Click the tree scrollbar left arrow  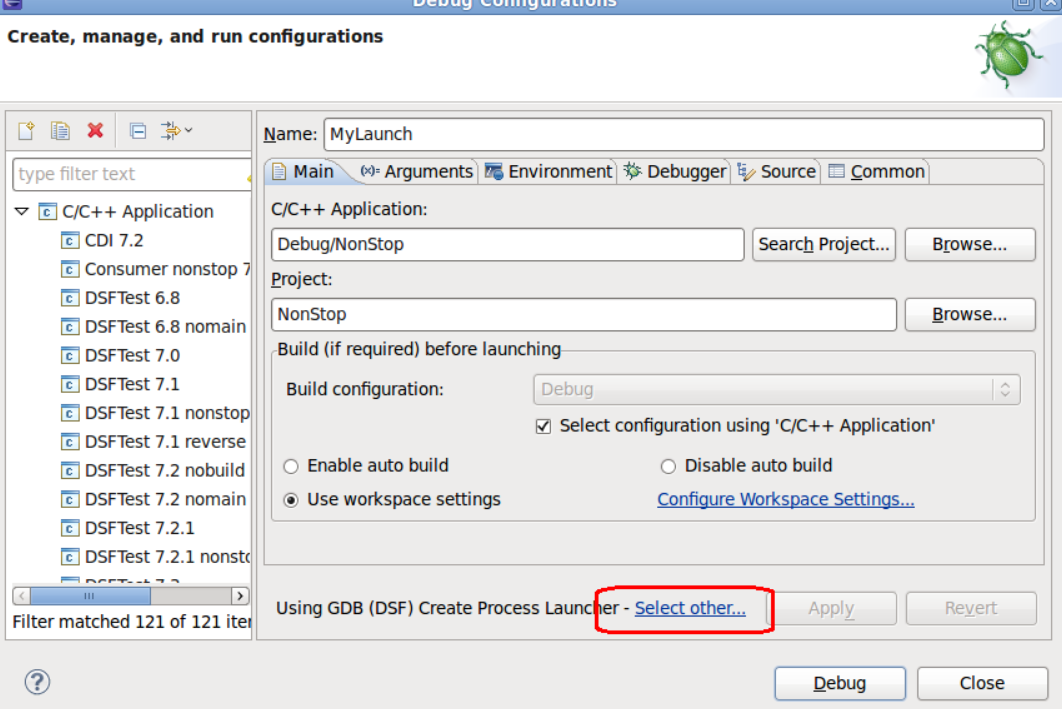[22, 596]
